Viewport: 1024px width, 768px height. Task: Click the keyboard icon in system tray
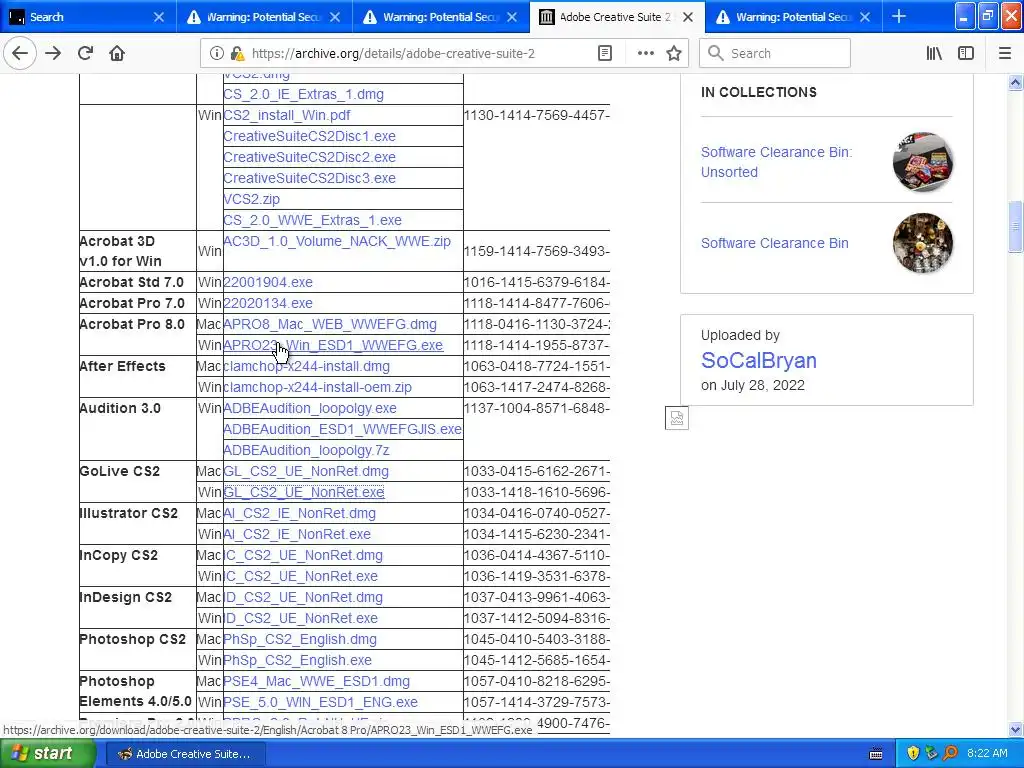tap(876, 754)
